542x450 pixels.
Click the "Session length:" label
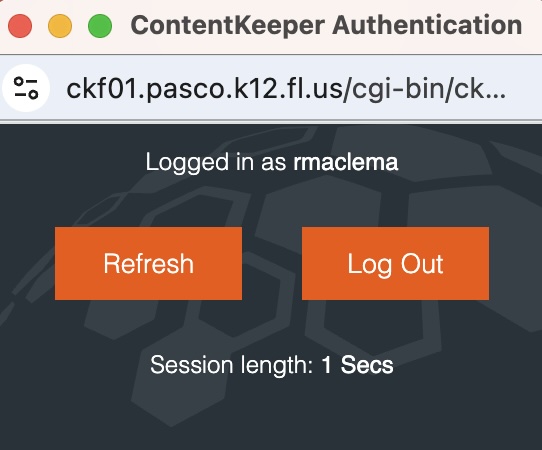232,365
